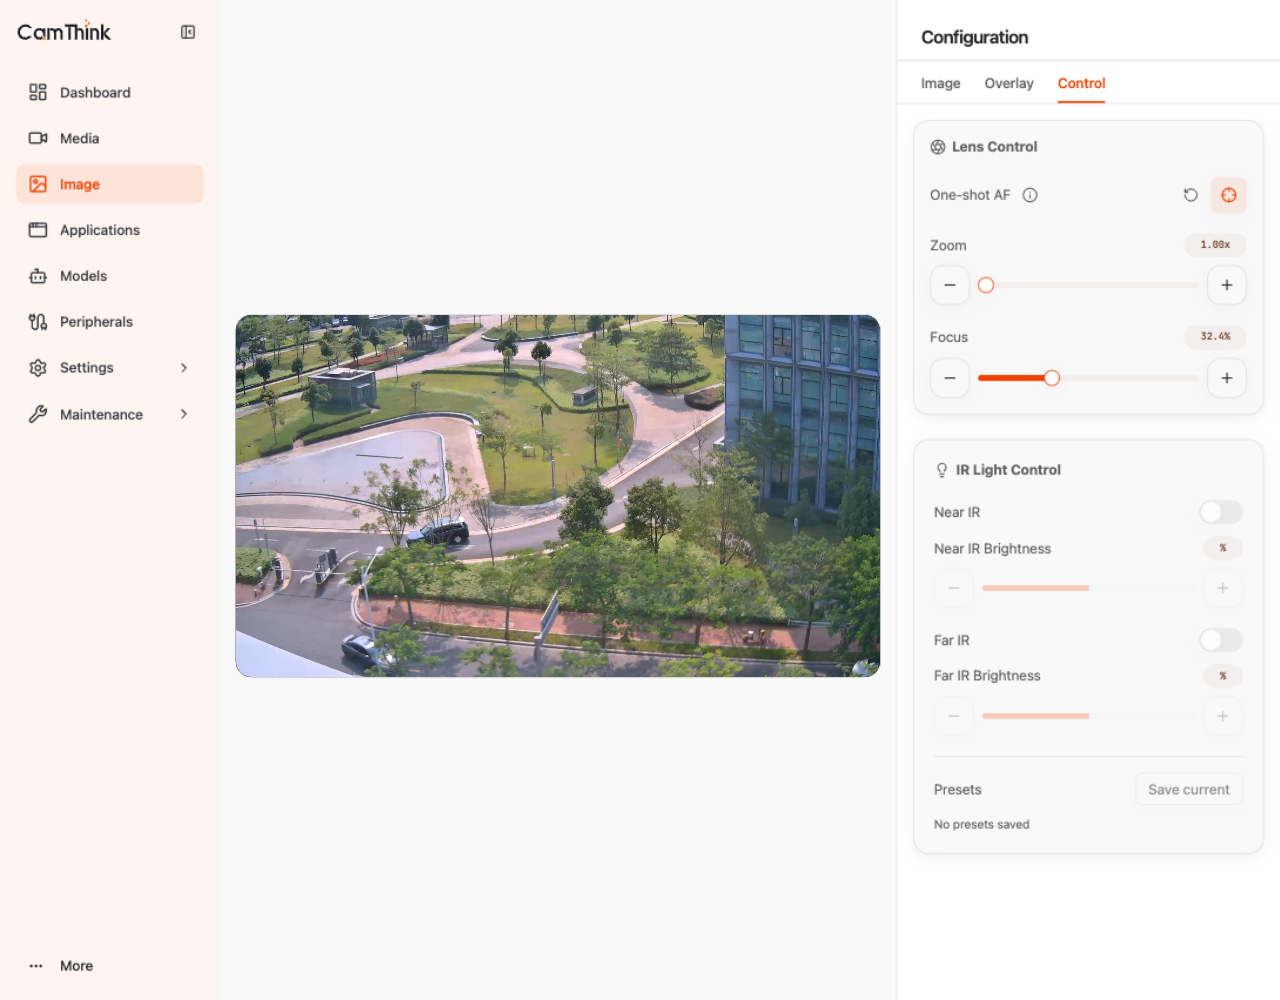Screen dimensions: 1280x1000
Task: Open the More menu item
Action: click(110, 966)
